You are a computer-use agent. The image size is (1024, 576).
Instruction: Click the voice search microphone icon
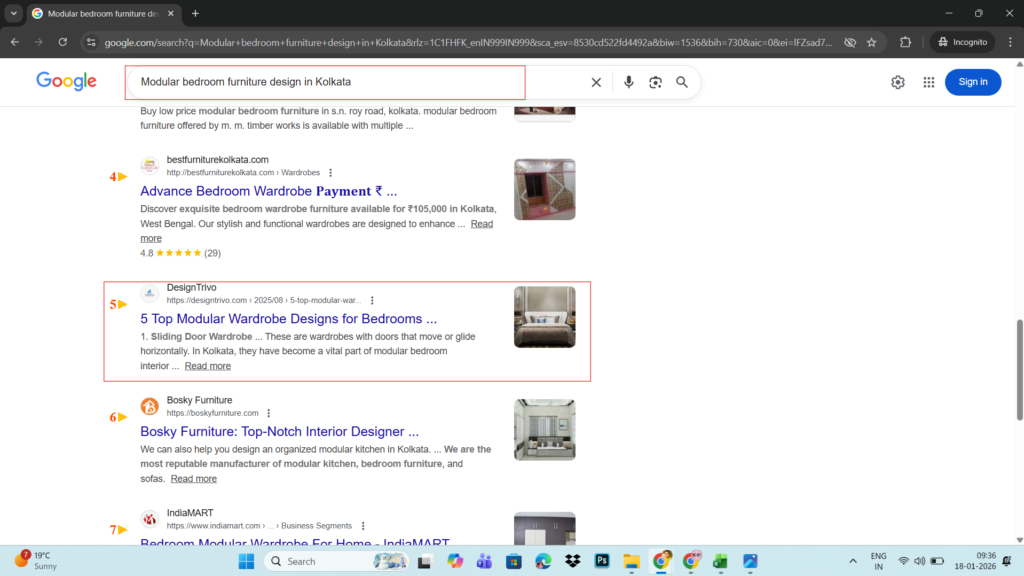coord(628,82)
